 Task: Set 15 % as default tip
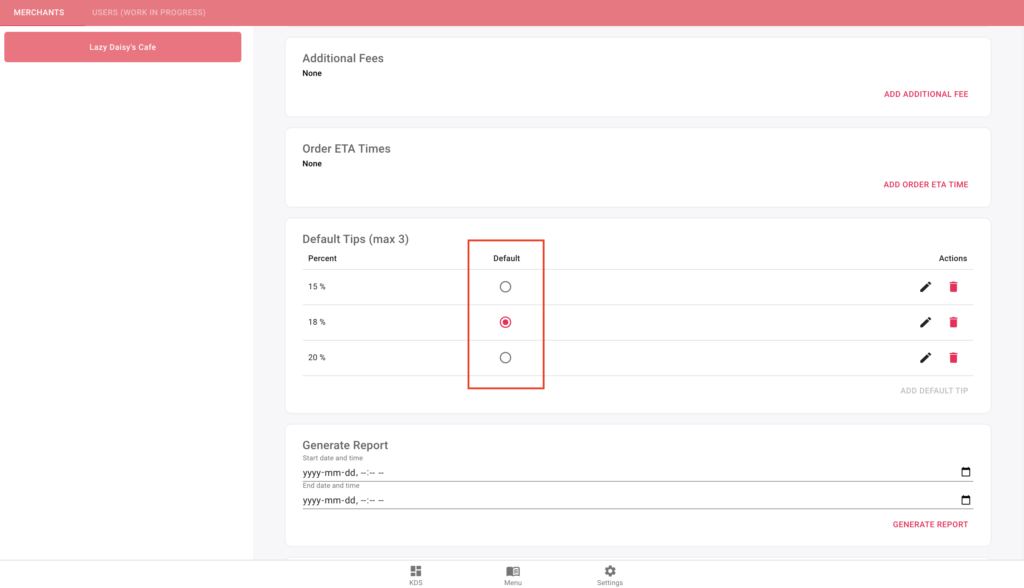click(x=505, y=287)
